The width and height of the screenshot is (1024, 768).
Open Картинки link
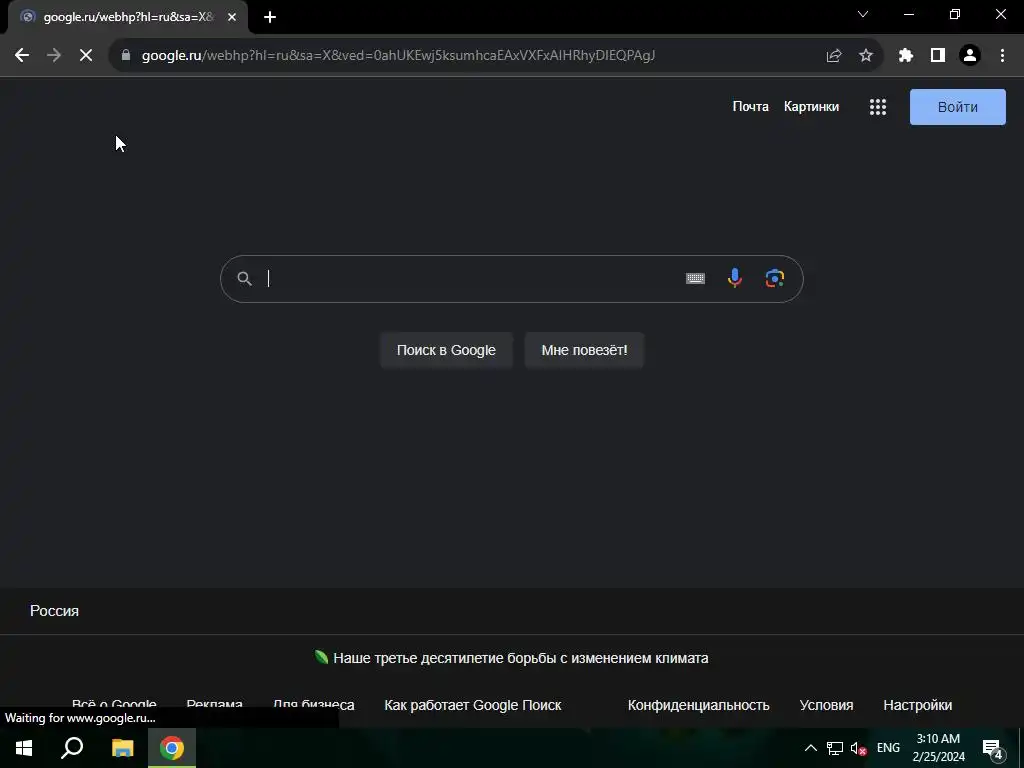[x=811, y=106]
